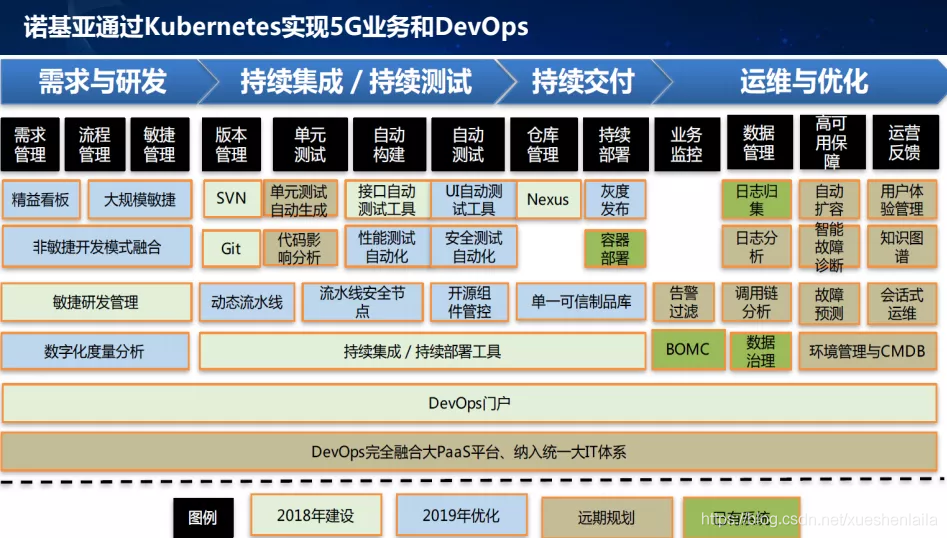Select the DevOps完全融合大PaaS平台 bar
This screenshot has height=538, width=947.
click(x=469, y=452)
